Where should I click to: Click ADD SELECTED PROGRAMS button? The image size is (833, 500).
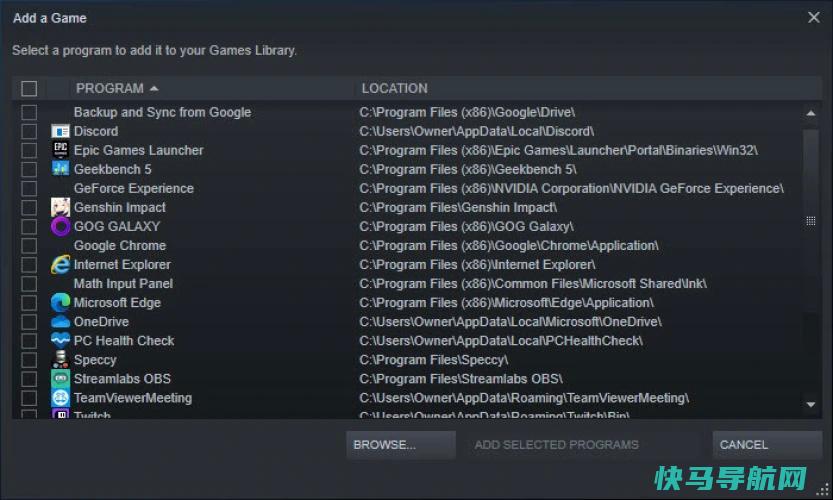pos(556,445)
